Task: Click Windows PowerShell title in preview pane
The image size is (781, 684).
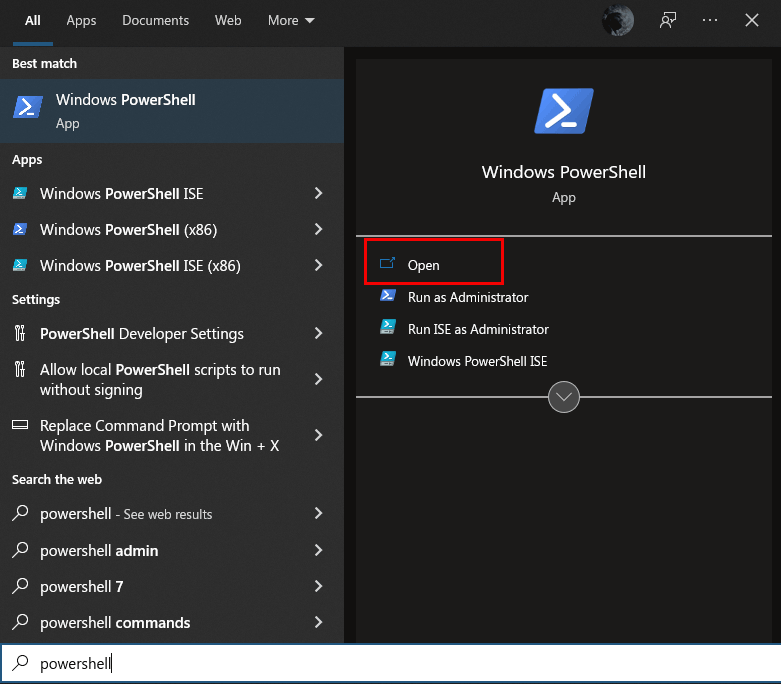Action: click(x=564, y=172)
